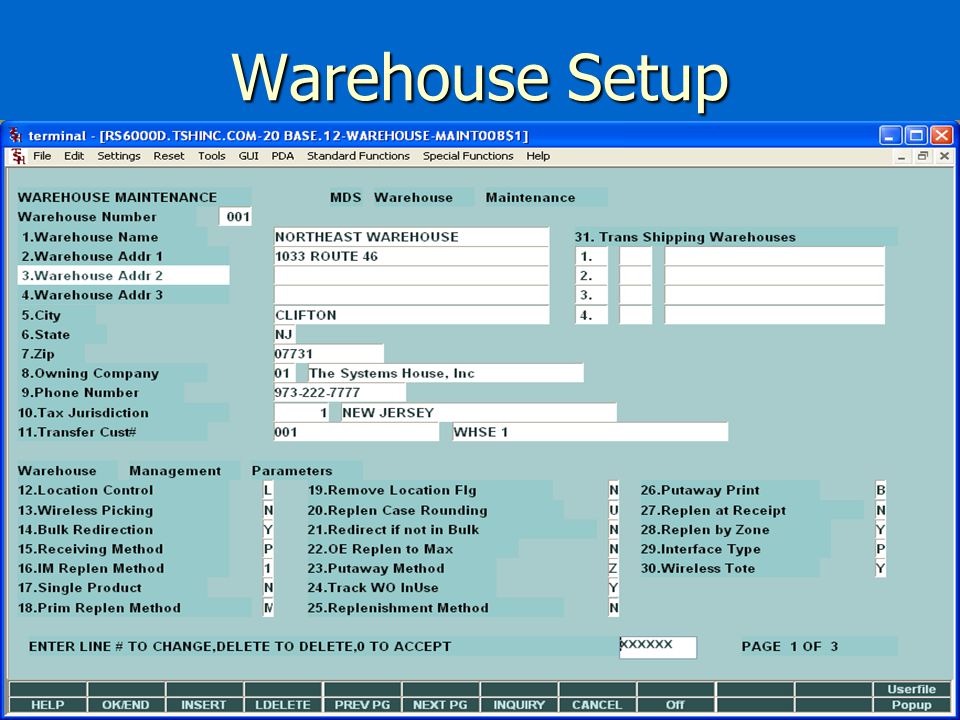Viewport: 960px width, 720px height.
Task: Open the GUI menu
Action: 249,156
